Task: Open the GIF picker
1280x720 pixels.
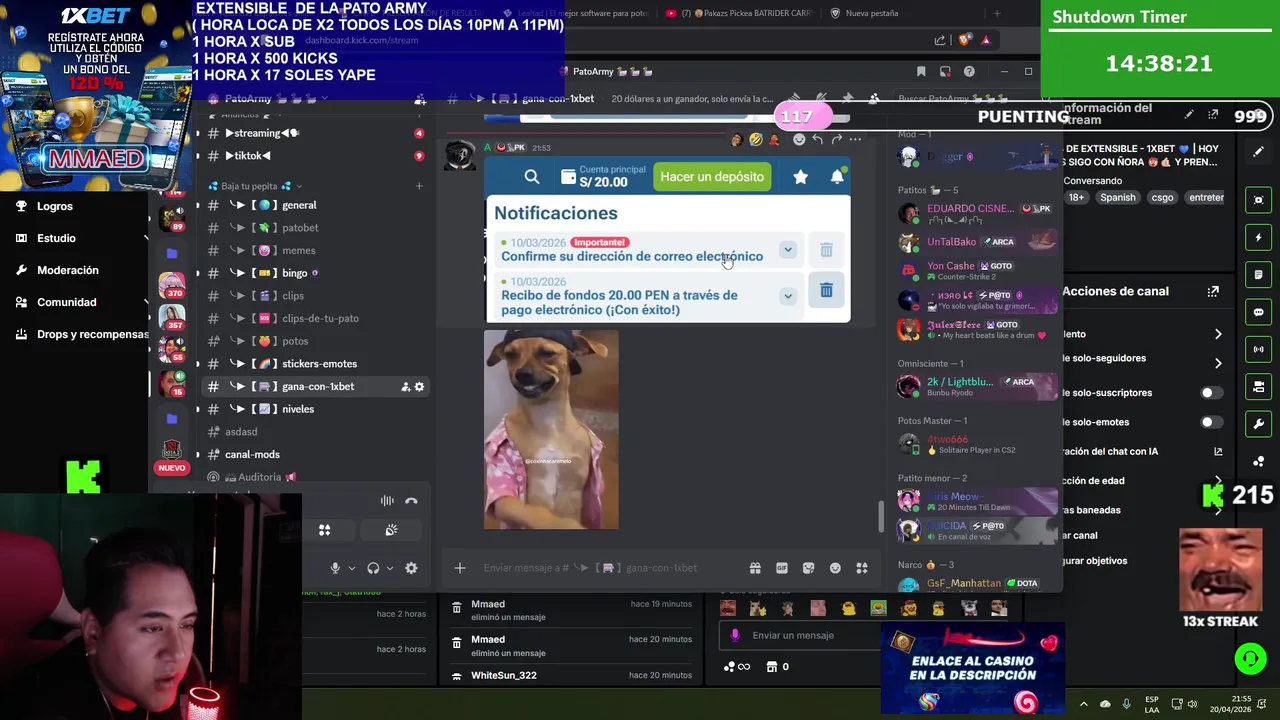Action: [x=782, y=568]
